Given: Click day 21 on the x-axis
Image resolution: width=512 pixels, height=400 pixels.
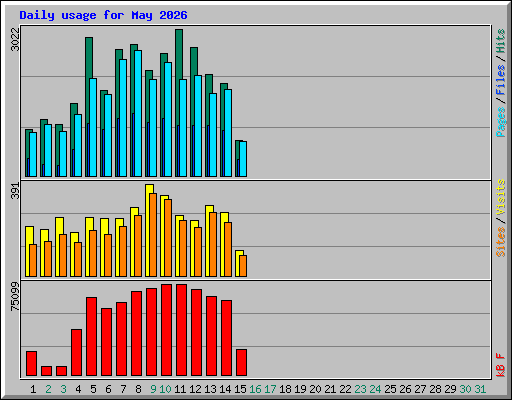Looking at the screenshot, I should click(330, 389).
